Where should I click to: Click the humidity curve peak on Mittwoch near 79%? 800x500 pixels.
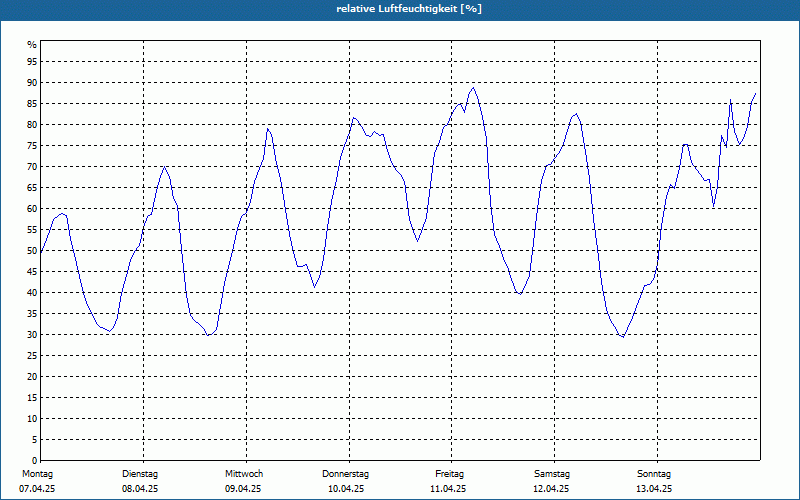point(268,129)
